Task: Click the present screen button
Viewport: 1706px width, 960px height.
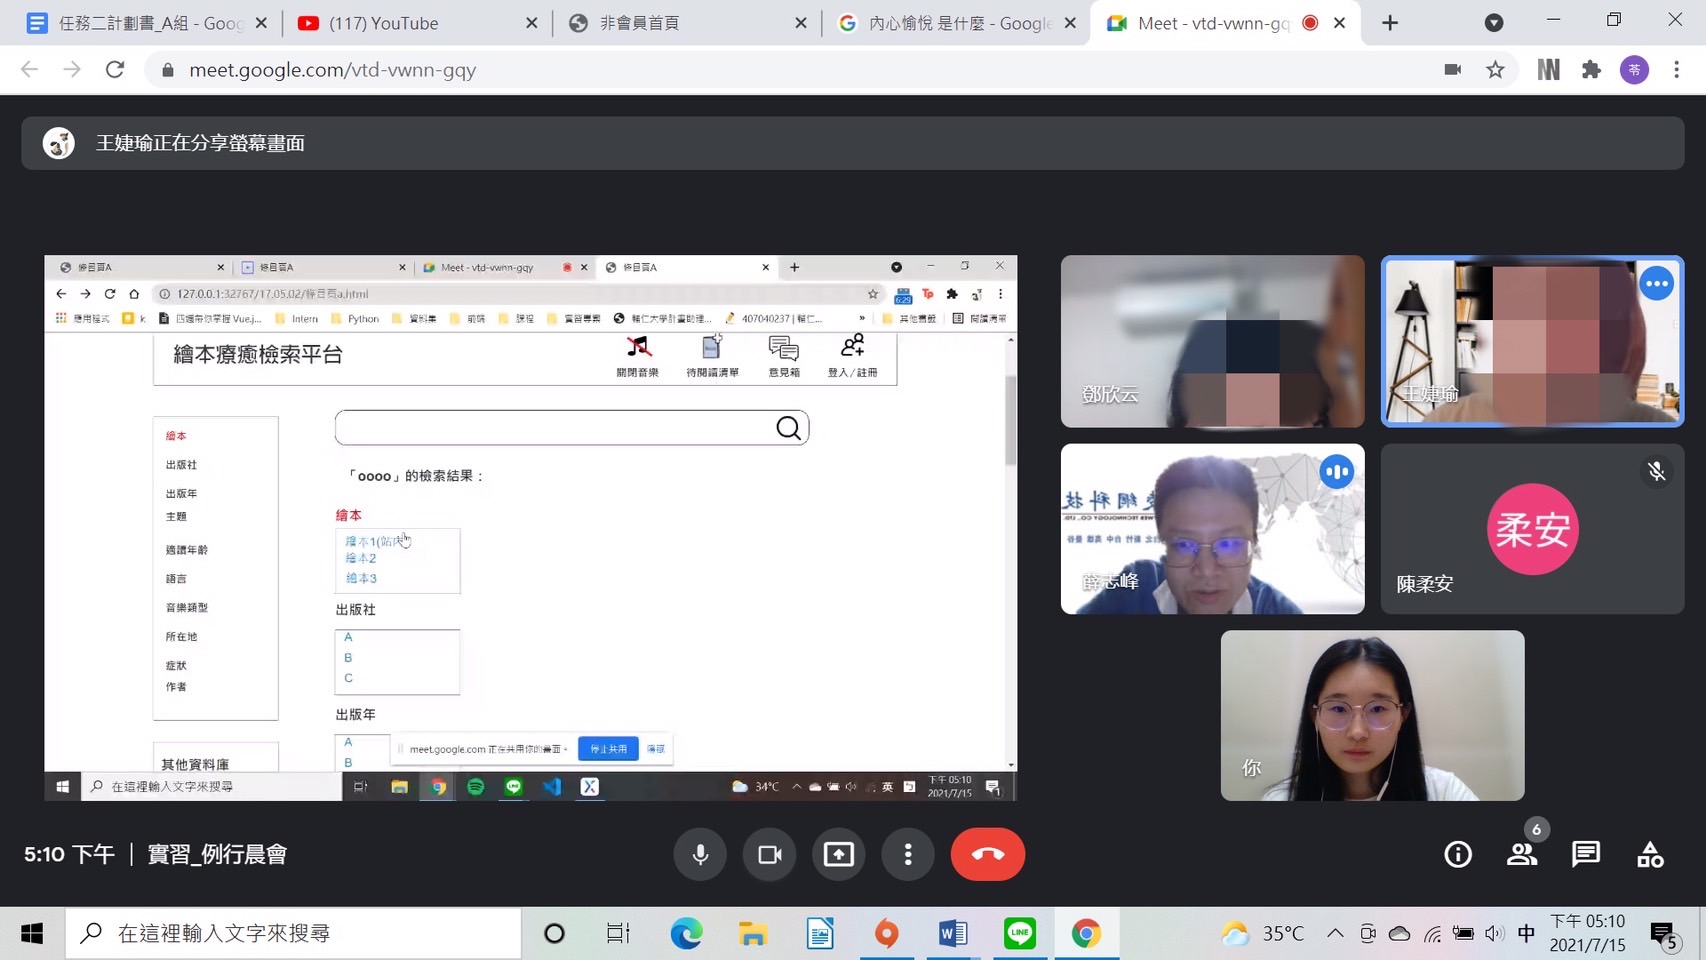Action: click(x=838, y=854)
